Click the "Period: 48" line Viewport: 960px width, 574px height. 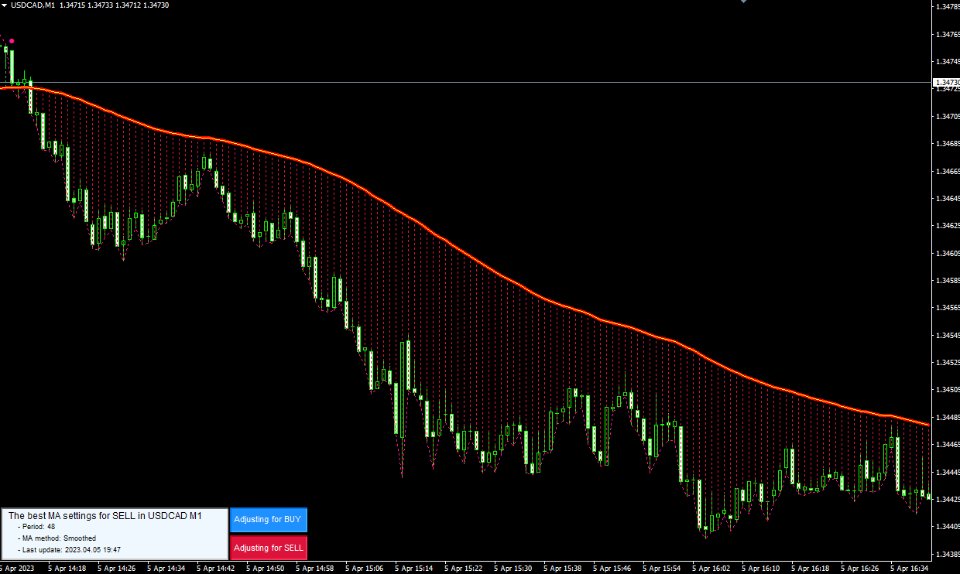coord(37,527)
